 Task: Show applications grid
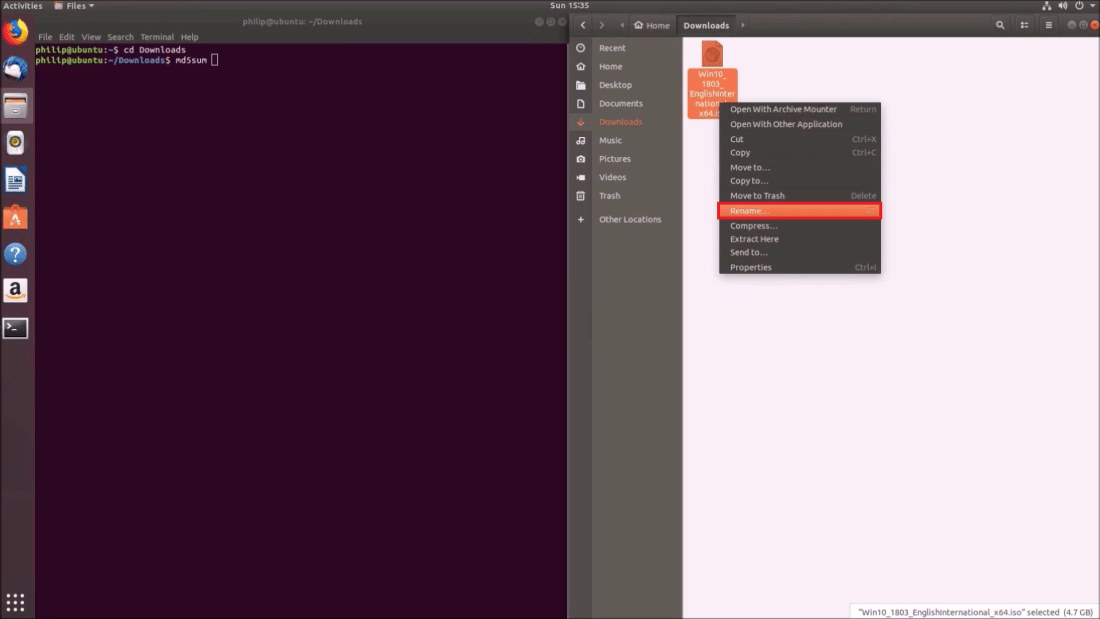tap(15, 602)
